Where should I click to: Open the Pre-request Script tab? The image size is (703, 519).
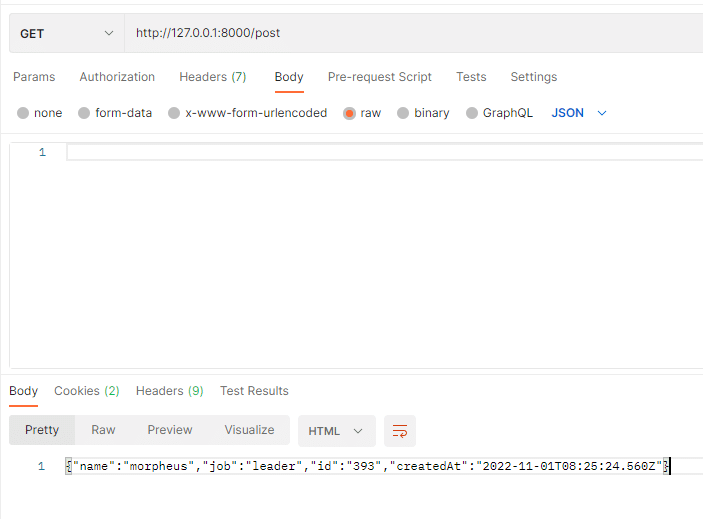click(x=380, y=77)
